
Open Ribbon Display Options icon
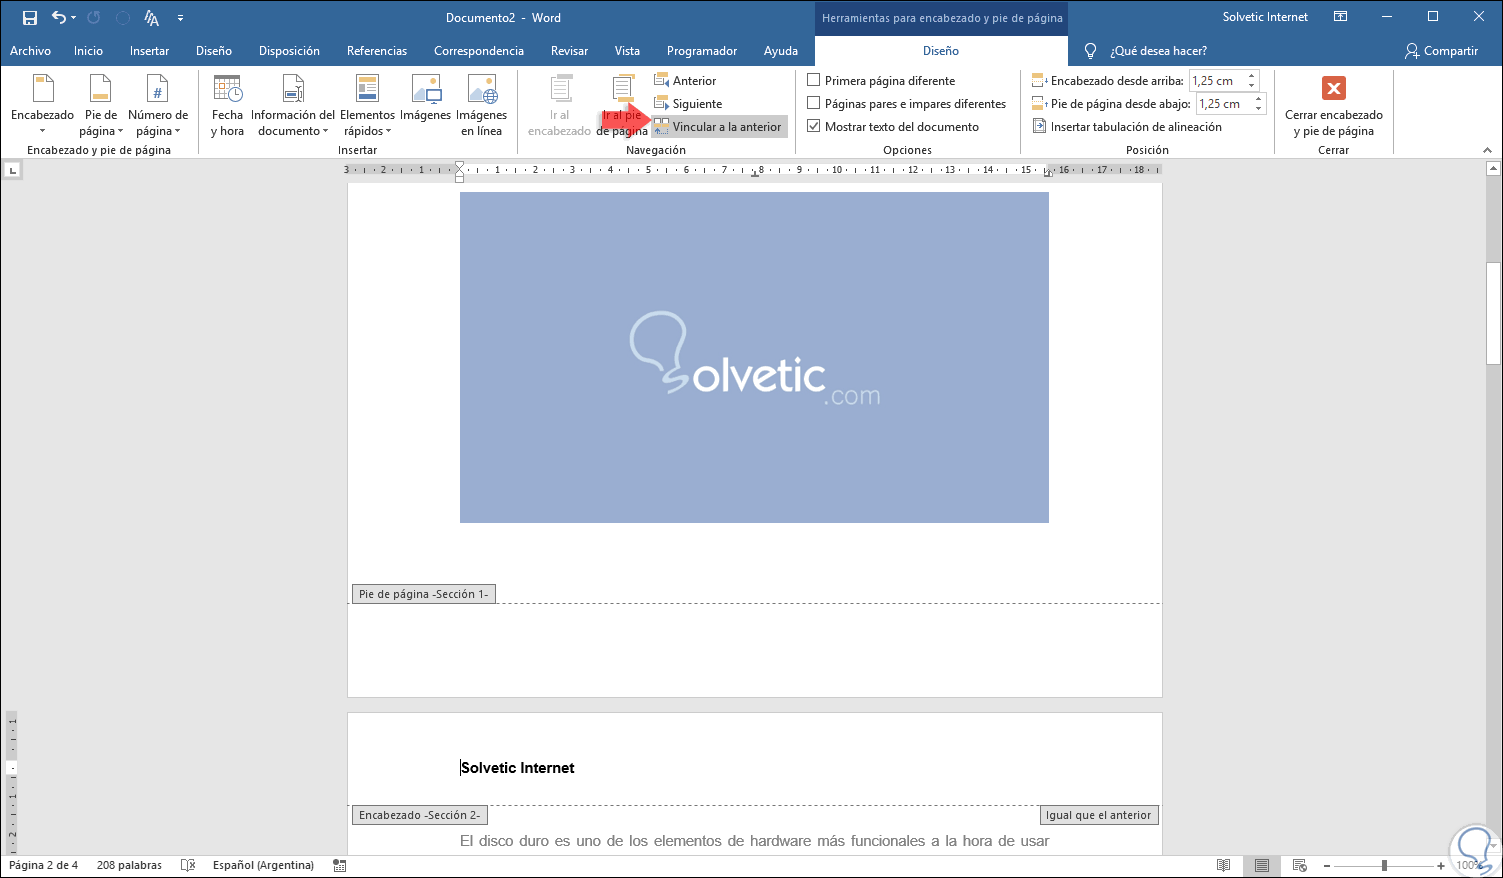click(x=1341, y=17)
